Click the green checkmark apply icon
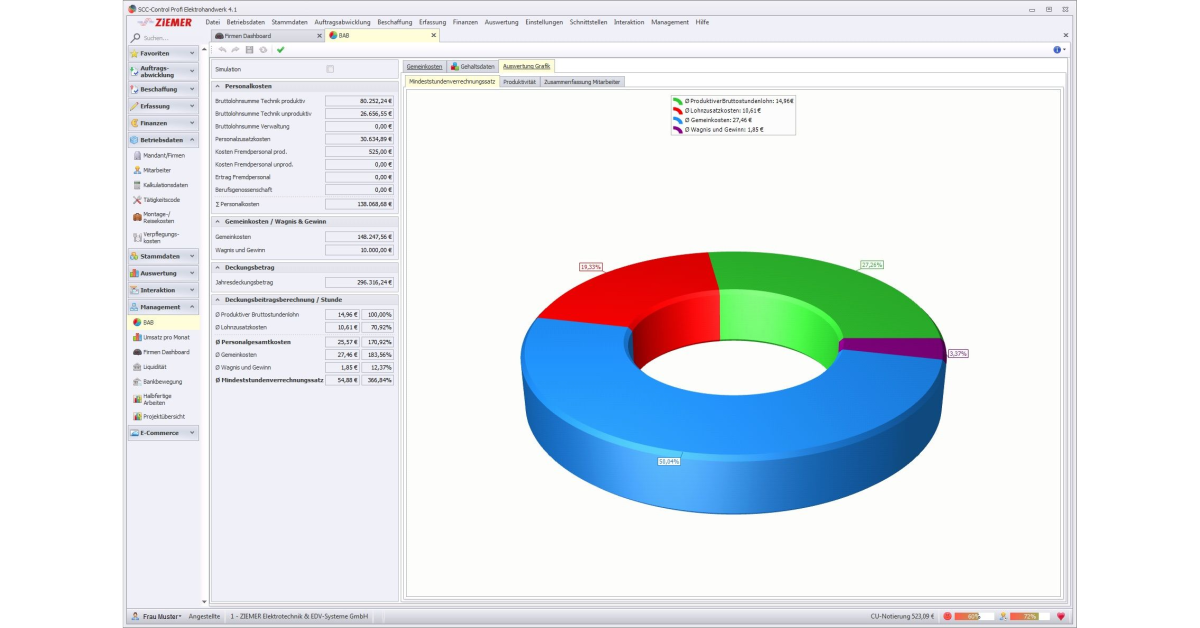This screenshot has width=1200, height=628. pyautogui.click(x=280, y=49)
